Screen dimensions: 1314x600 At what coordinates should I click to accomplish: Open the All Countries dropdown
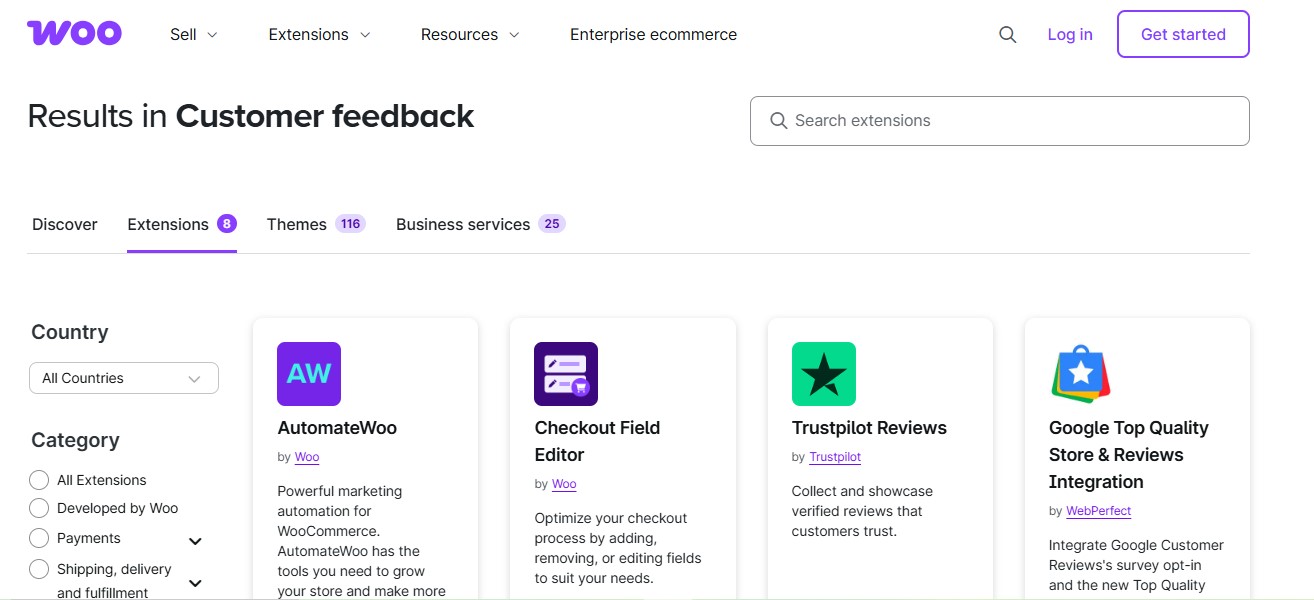point(123,378)
